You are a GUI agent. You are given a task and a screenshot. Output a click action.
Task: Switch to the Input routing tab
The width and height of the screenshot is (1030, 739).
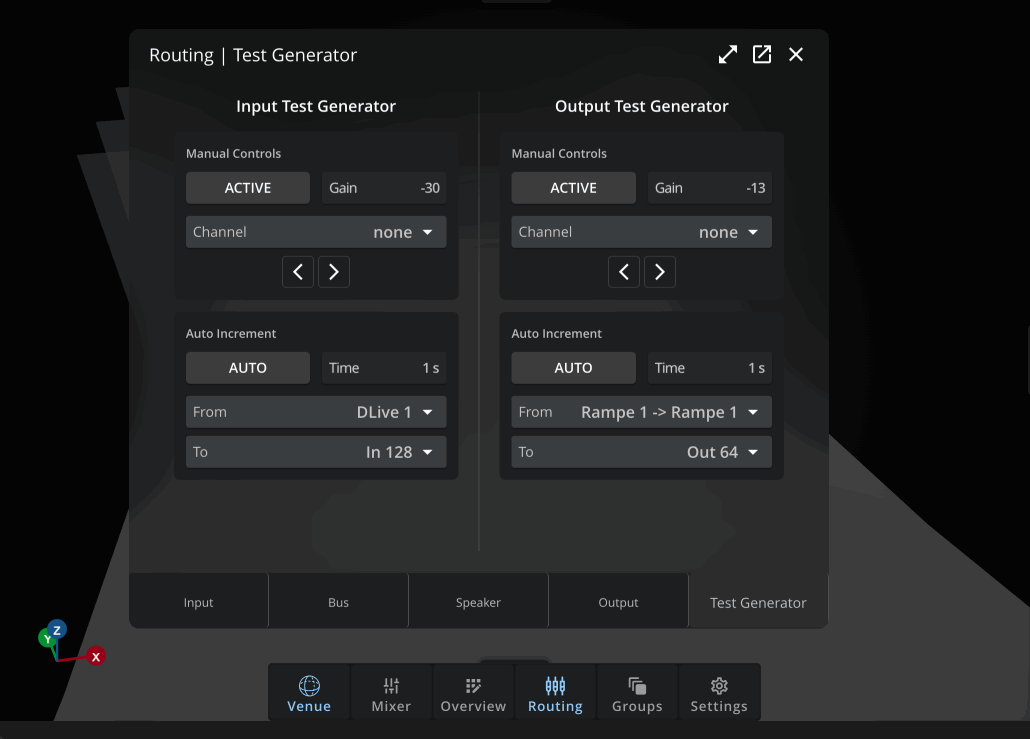[198, 602]
